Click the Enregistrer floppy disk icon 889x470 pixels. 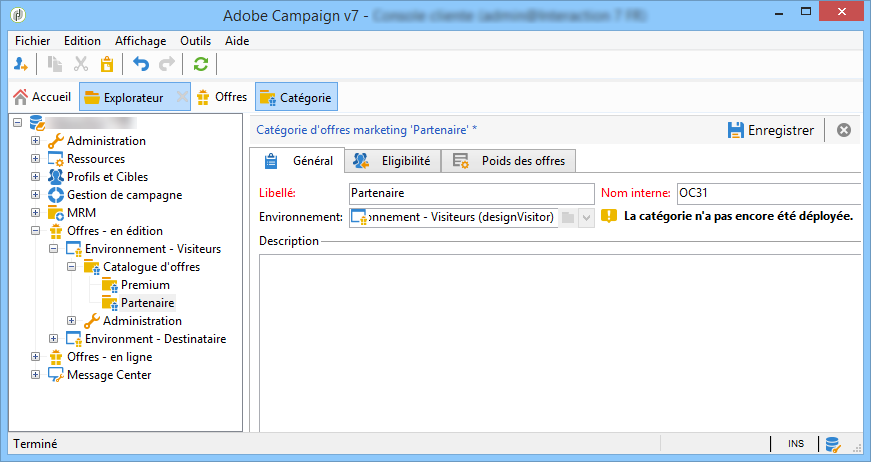coord(736,130)
